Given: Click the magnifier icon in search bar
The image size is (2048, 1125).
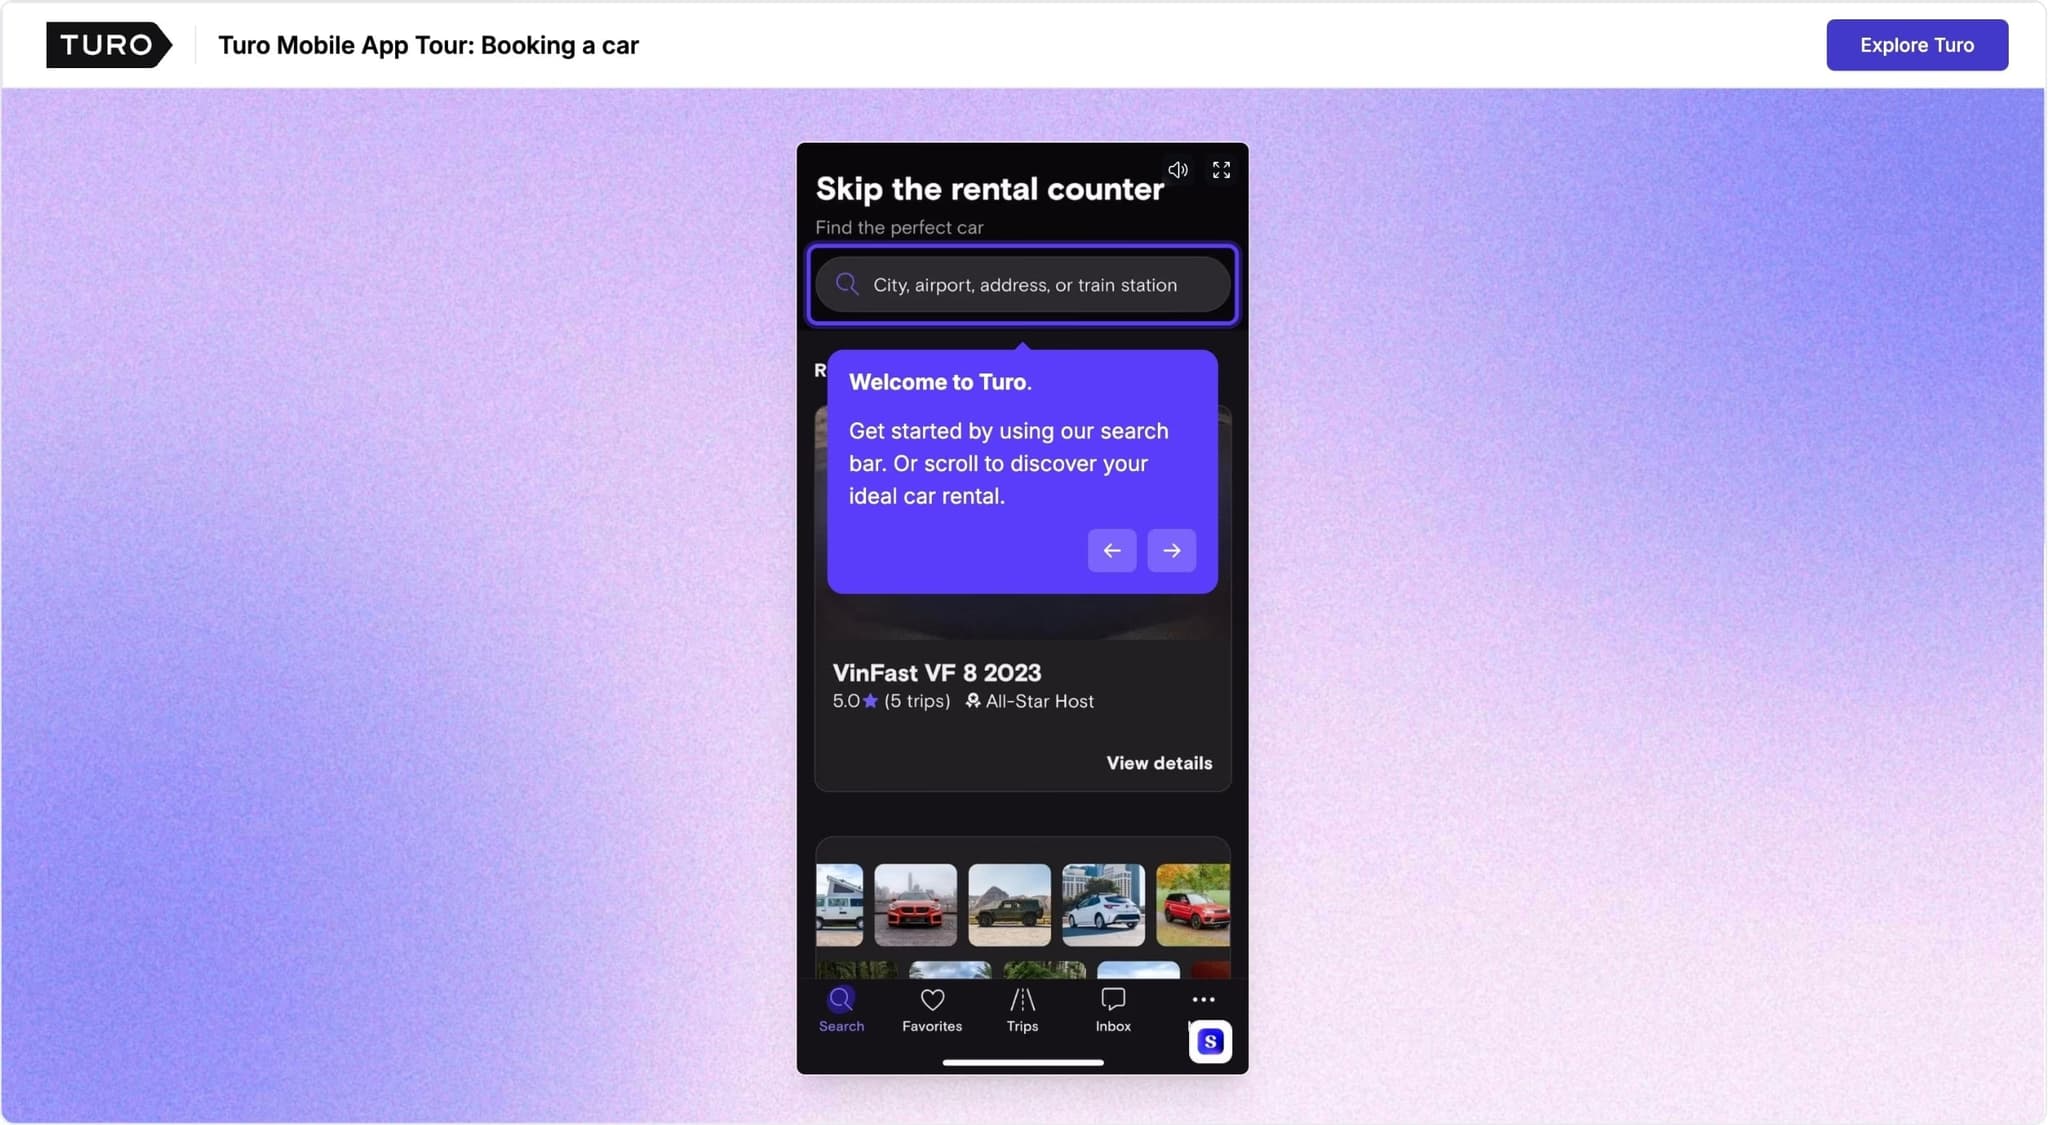Looking at the screenshot, I should pyautogui.click(x=847, y=285).
